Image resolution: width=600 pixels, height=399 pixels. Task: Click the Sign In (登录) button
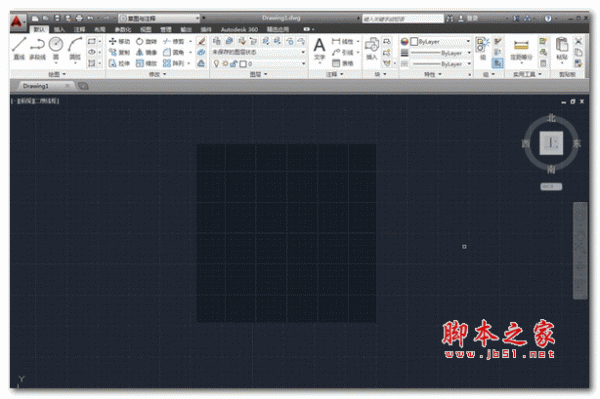pos(469,18)
